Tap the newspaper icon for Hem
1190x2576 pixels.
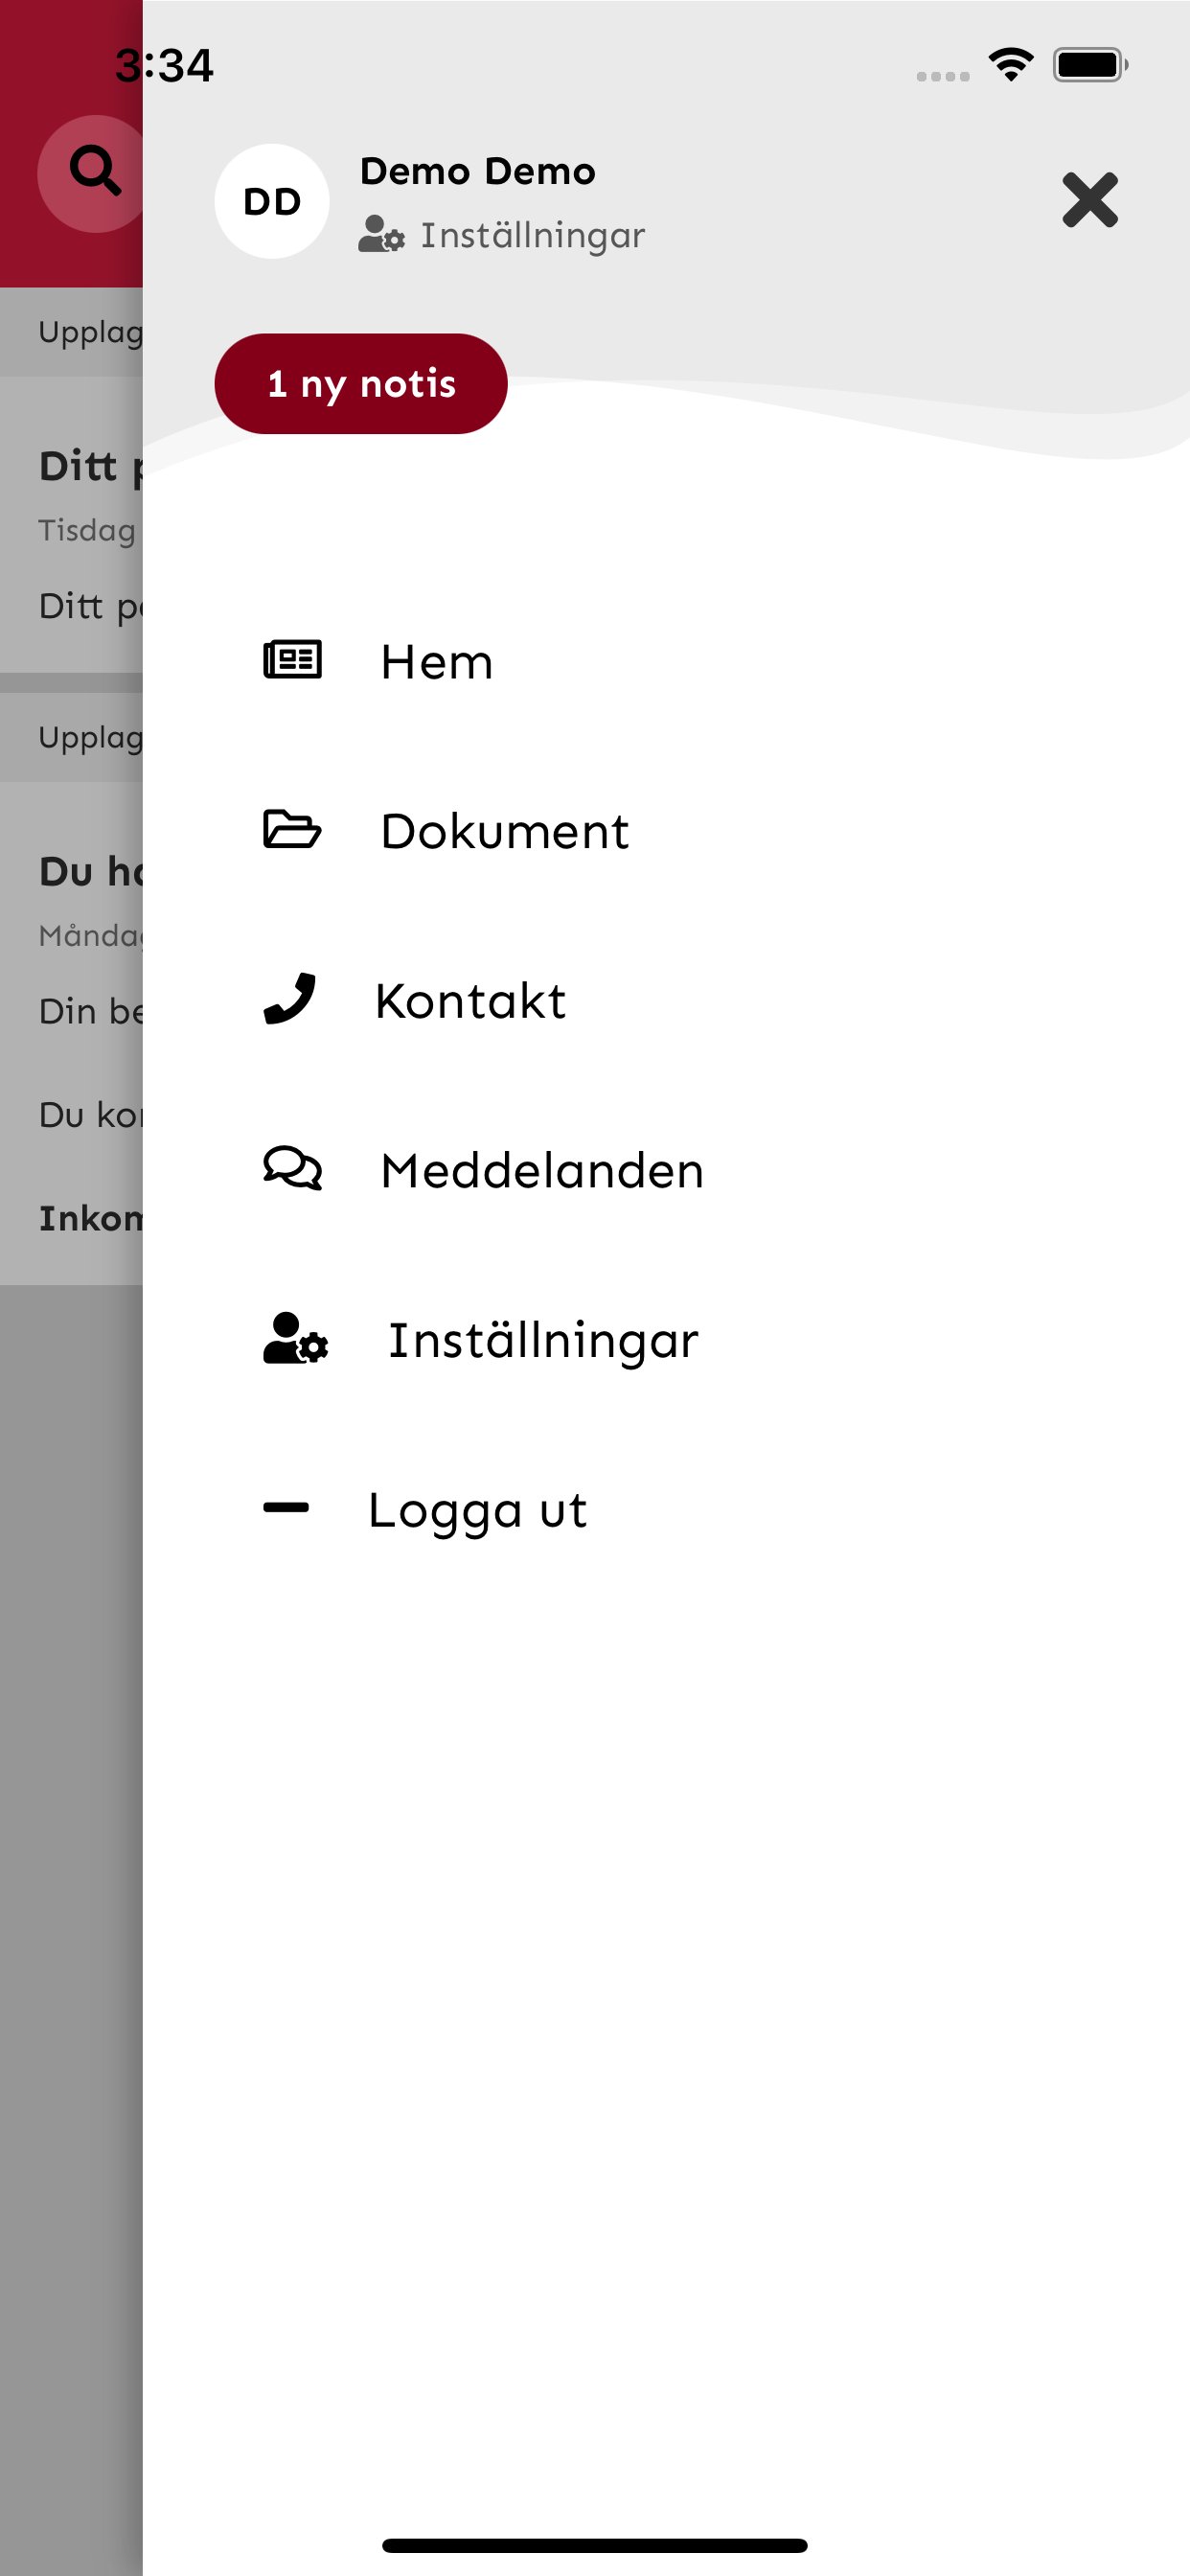pos(292,660)
